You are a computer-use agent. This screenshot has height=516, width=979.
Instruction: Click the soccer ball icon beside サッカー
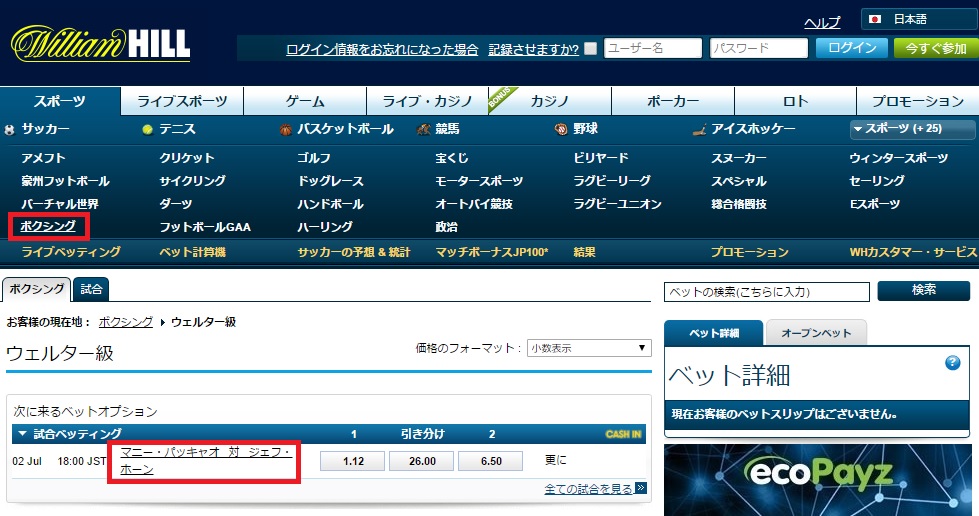coord(9,130)
